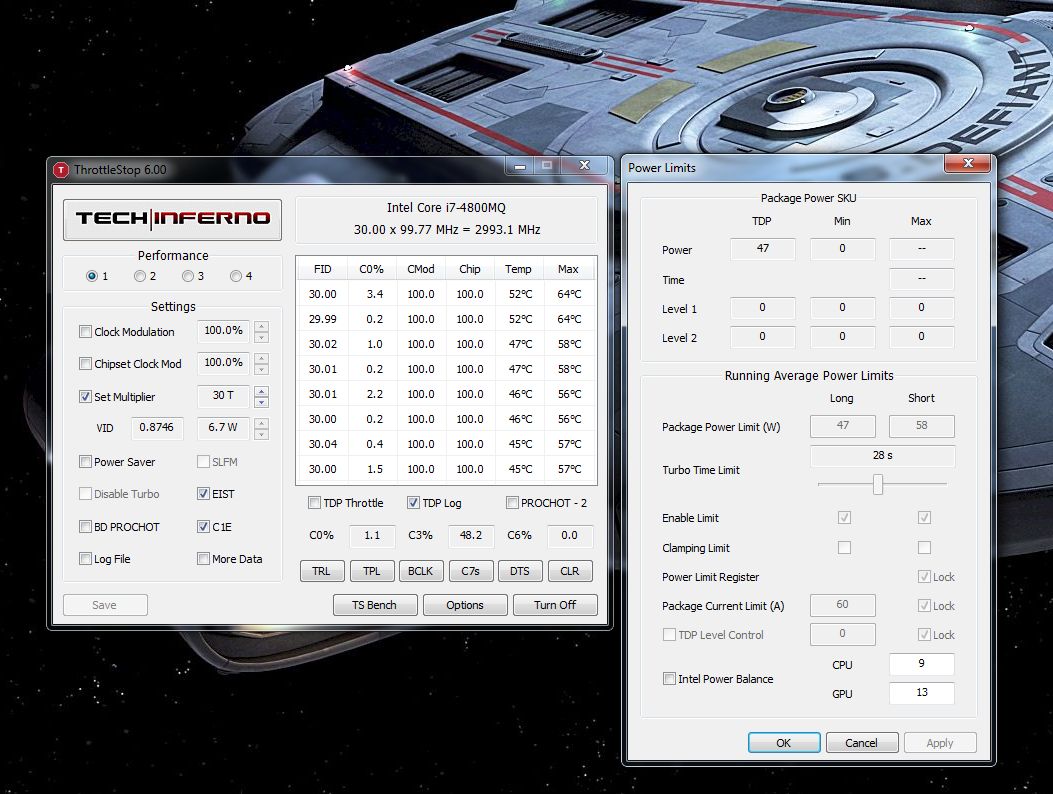This screenshot has width=1053, height=794.
Task: Open the TRL window button
Action: point(322,571)
